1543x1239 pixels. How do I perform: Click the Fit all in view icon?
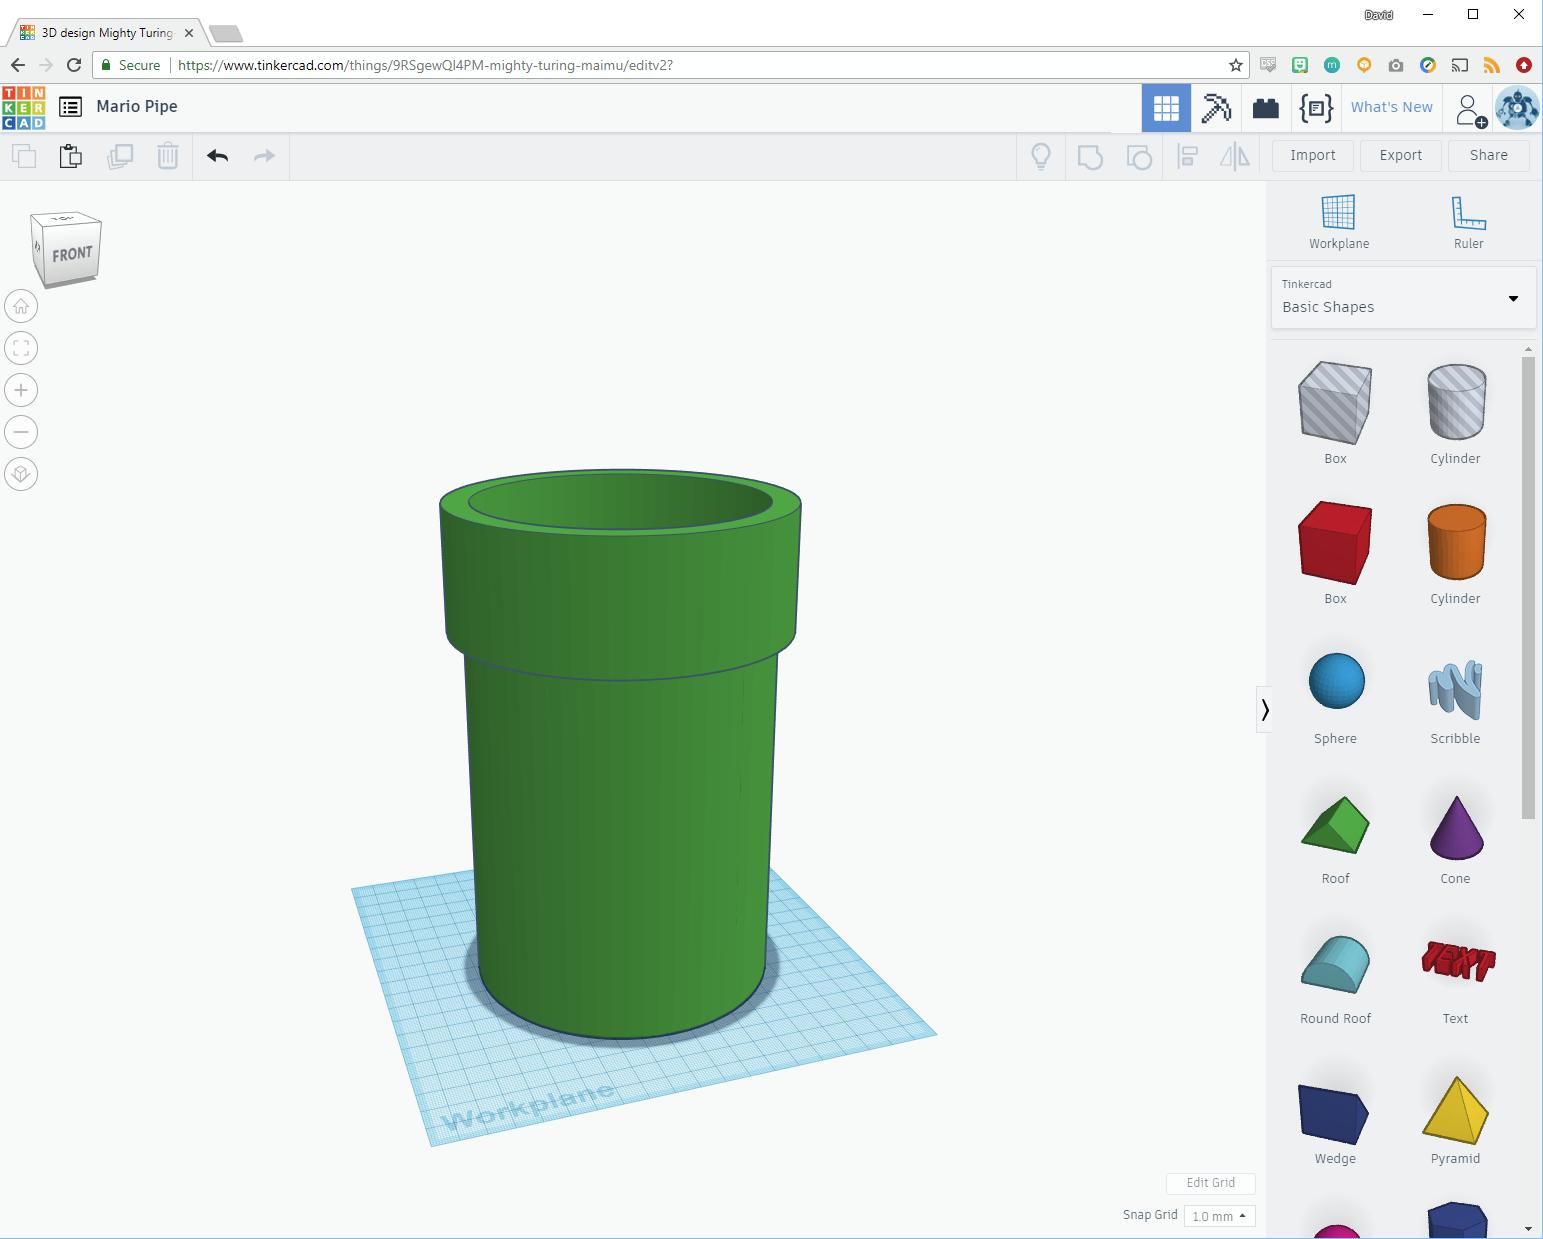(x=21, y=348)
